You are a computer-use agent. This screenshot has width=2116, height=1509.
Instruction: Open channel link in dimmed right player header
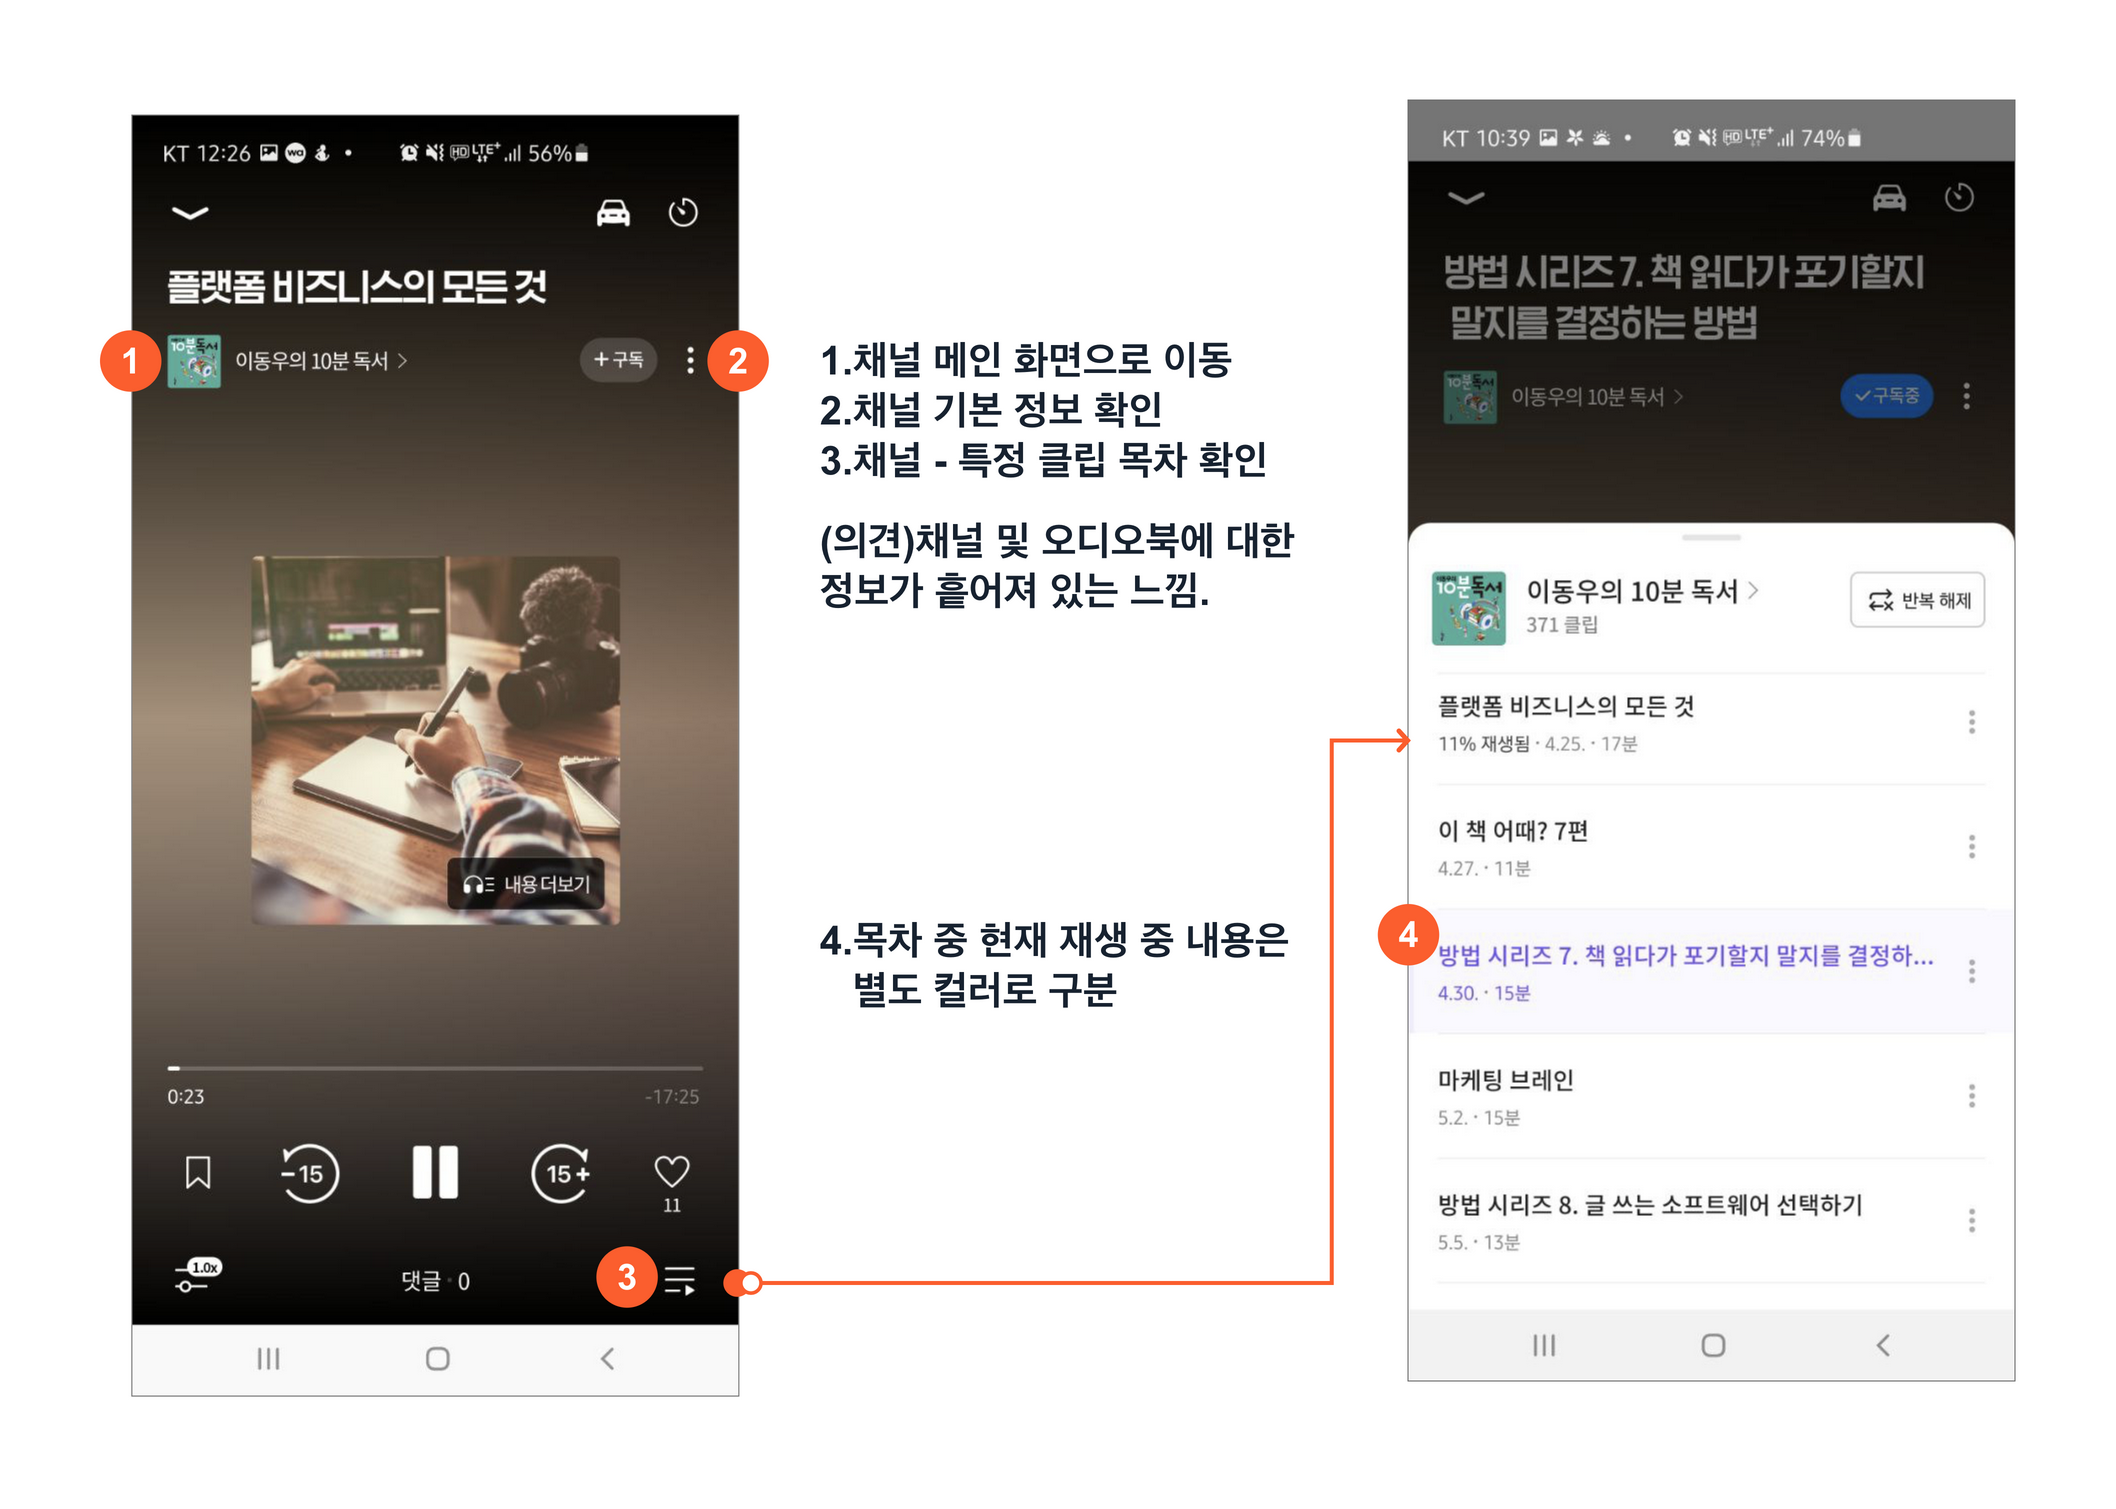[1597, 397]
